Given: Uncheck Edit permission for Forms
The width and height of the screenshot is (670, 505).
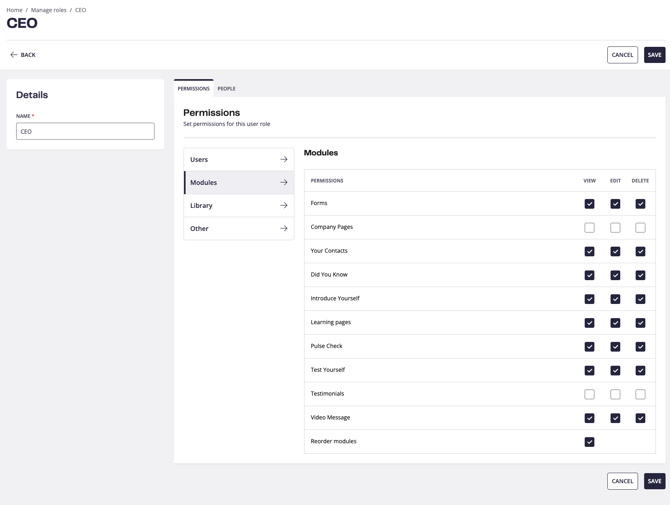Looking at the screenshot, I should pyautogui.click(x=615, y=204).
